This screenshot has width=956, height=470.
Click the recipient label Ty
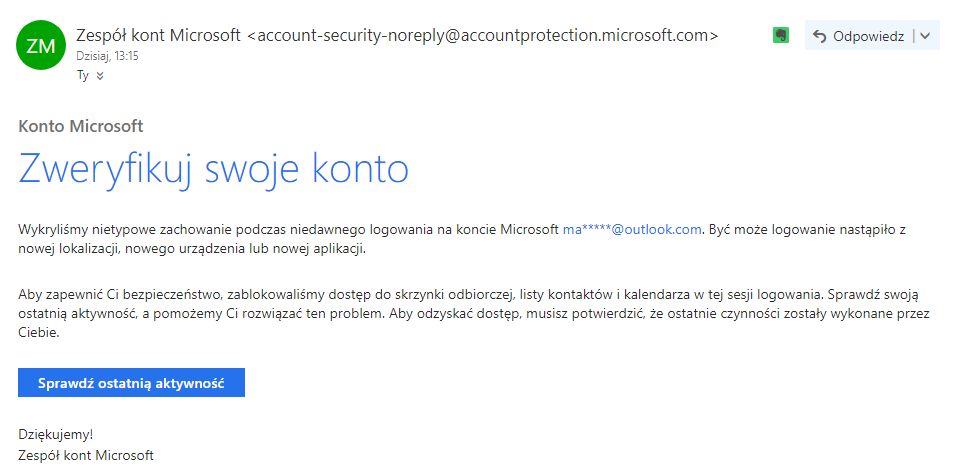[83, 75]
